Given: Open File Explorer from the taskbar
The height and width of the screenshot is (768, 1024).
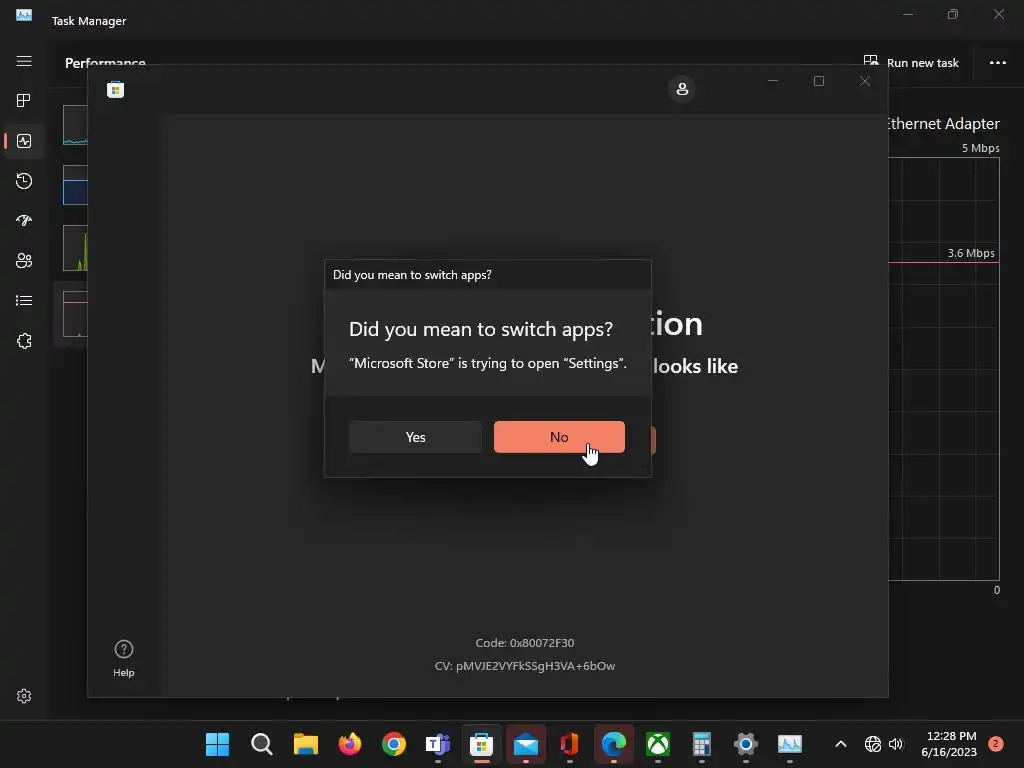Looking at the screenshot, I should (x=306, y=744).
